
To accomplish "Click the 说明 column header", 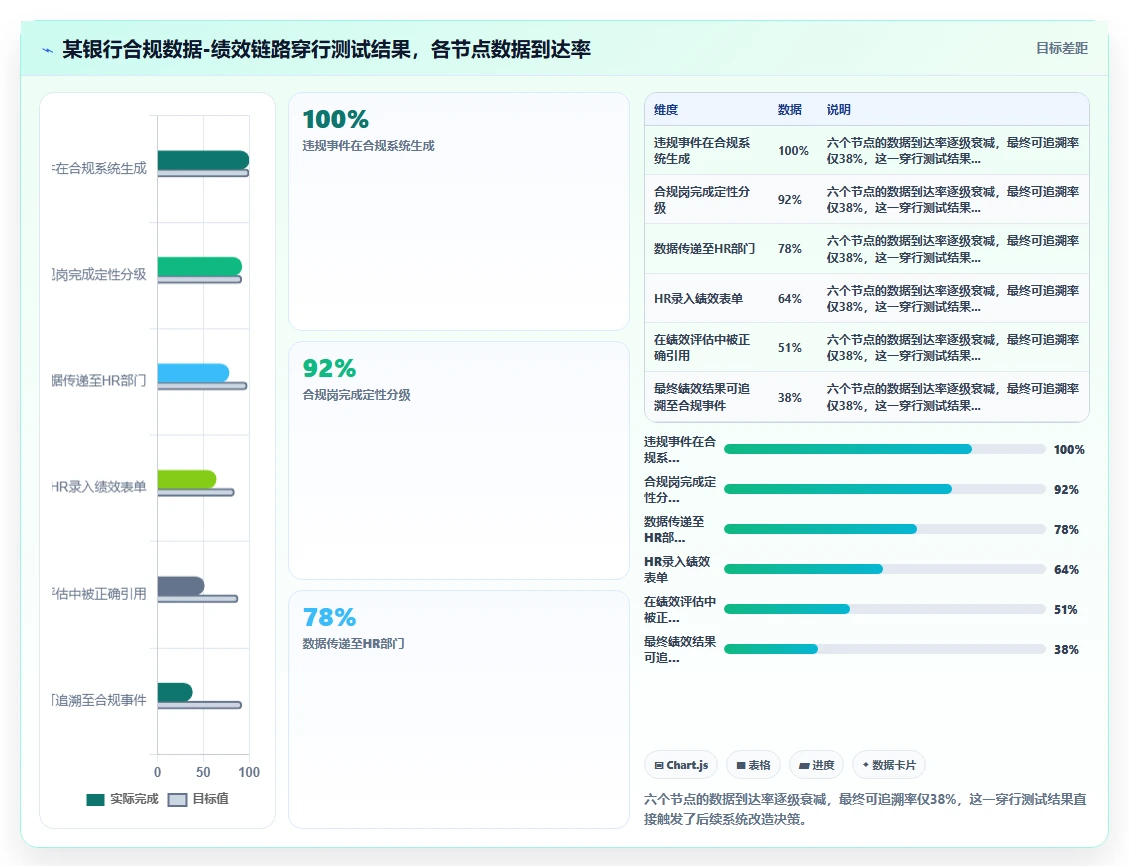I will click(x=839, y=109).
